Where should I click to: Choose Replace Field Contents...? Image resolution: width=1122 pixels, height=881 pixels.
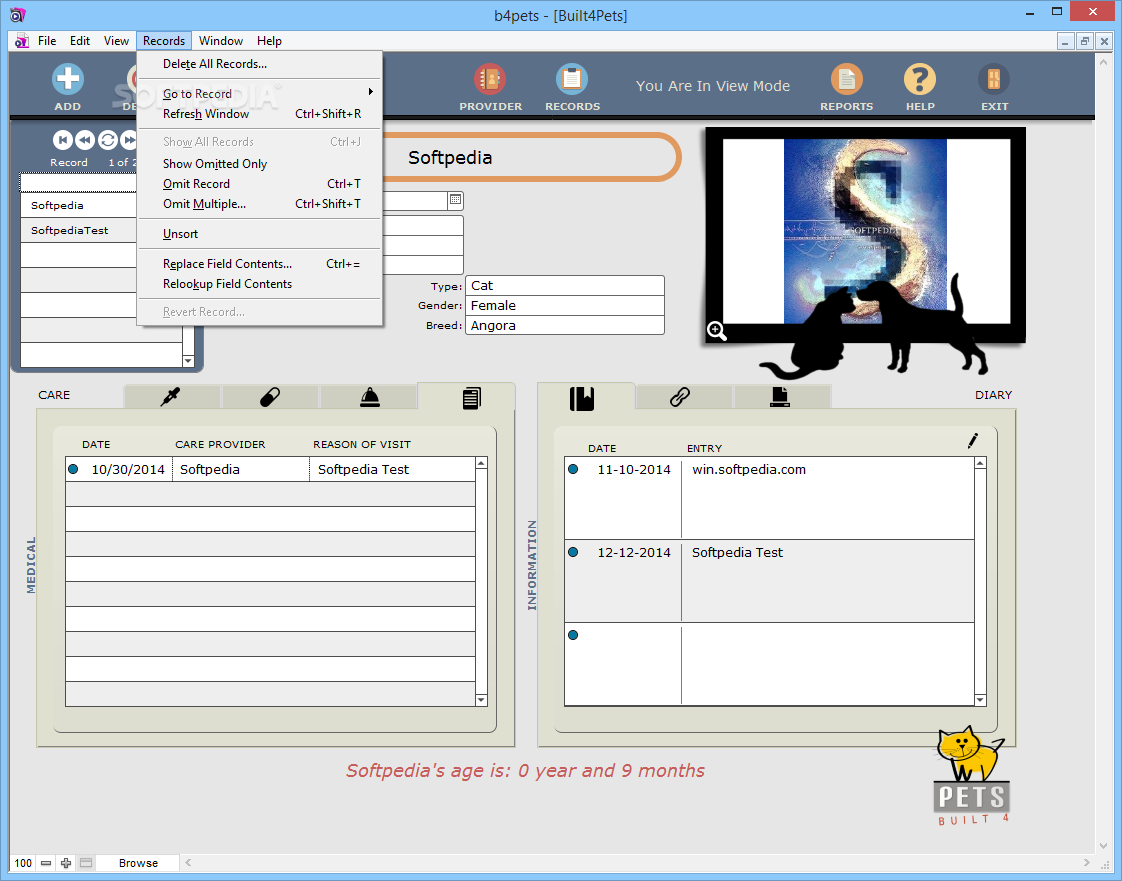point(259,264)
